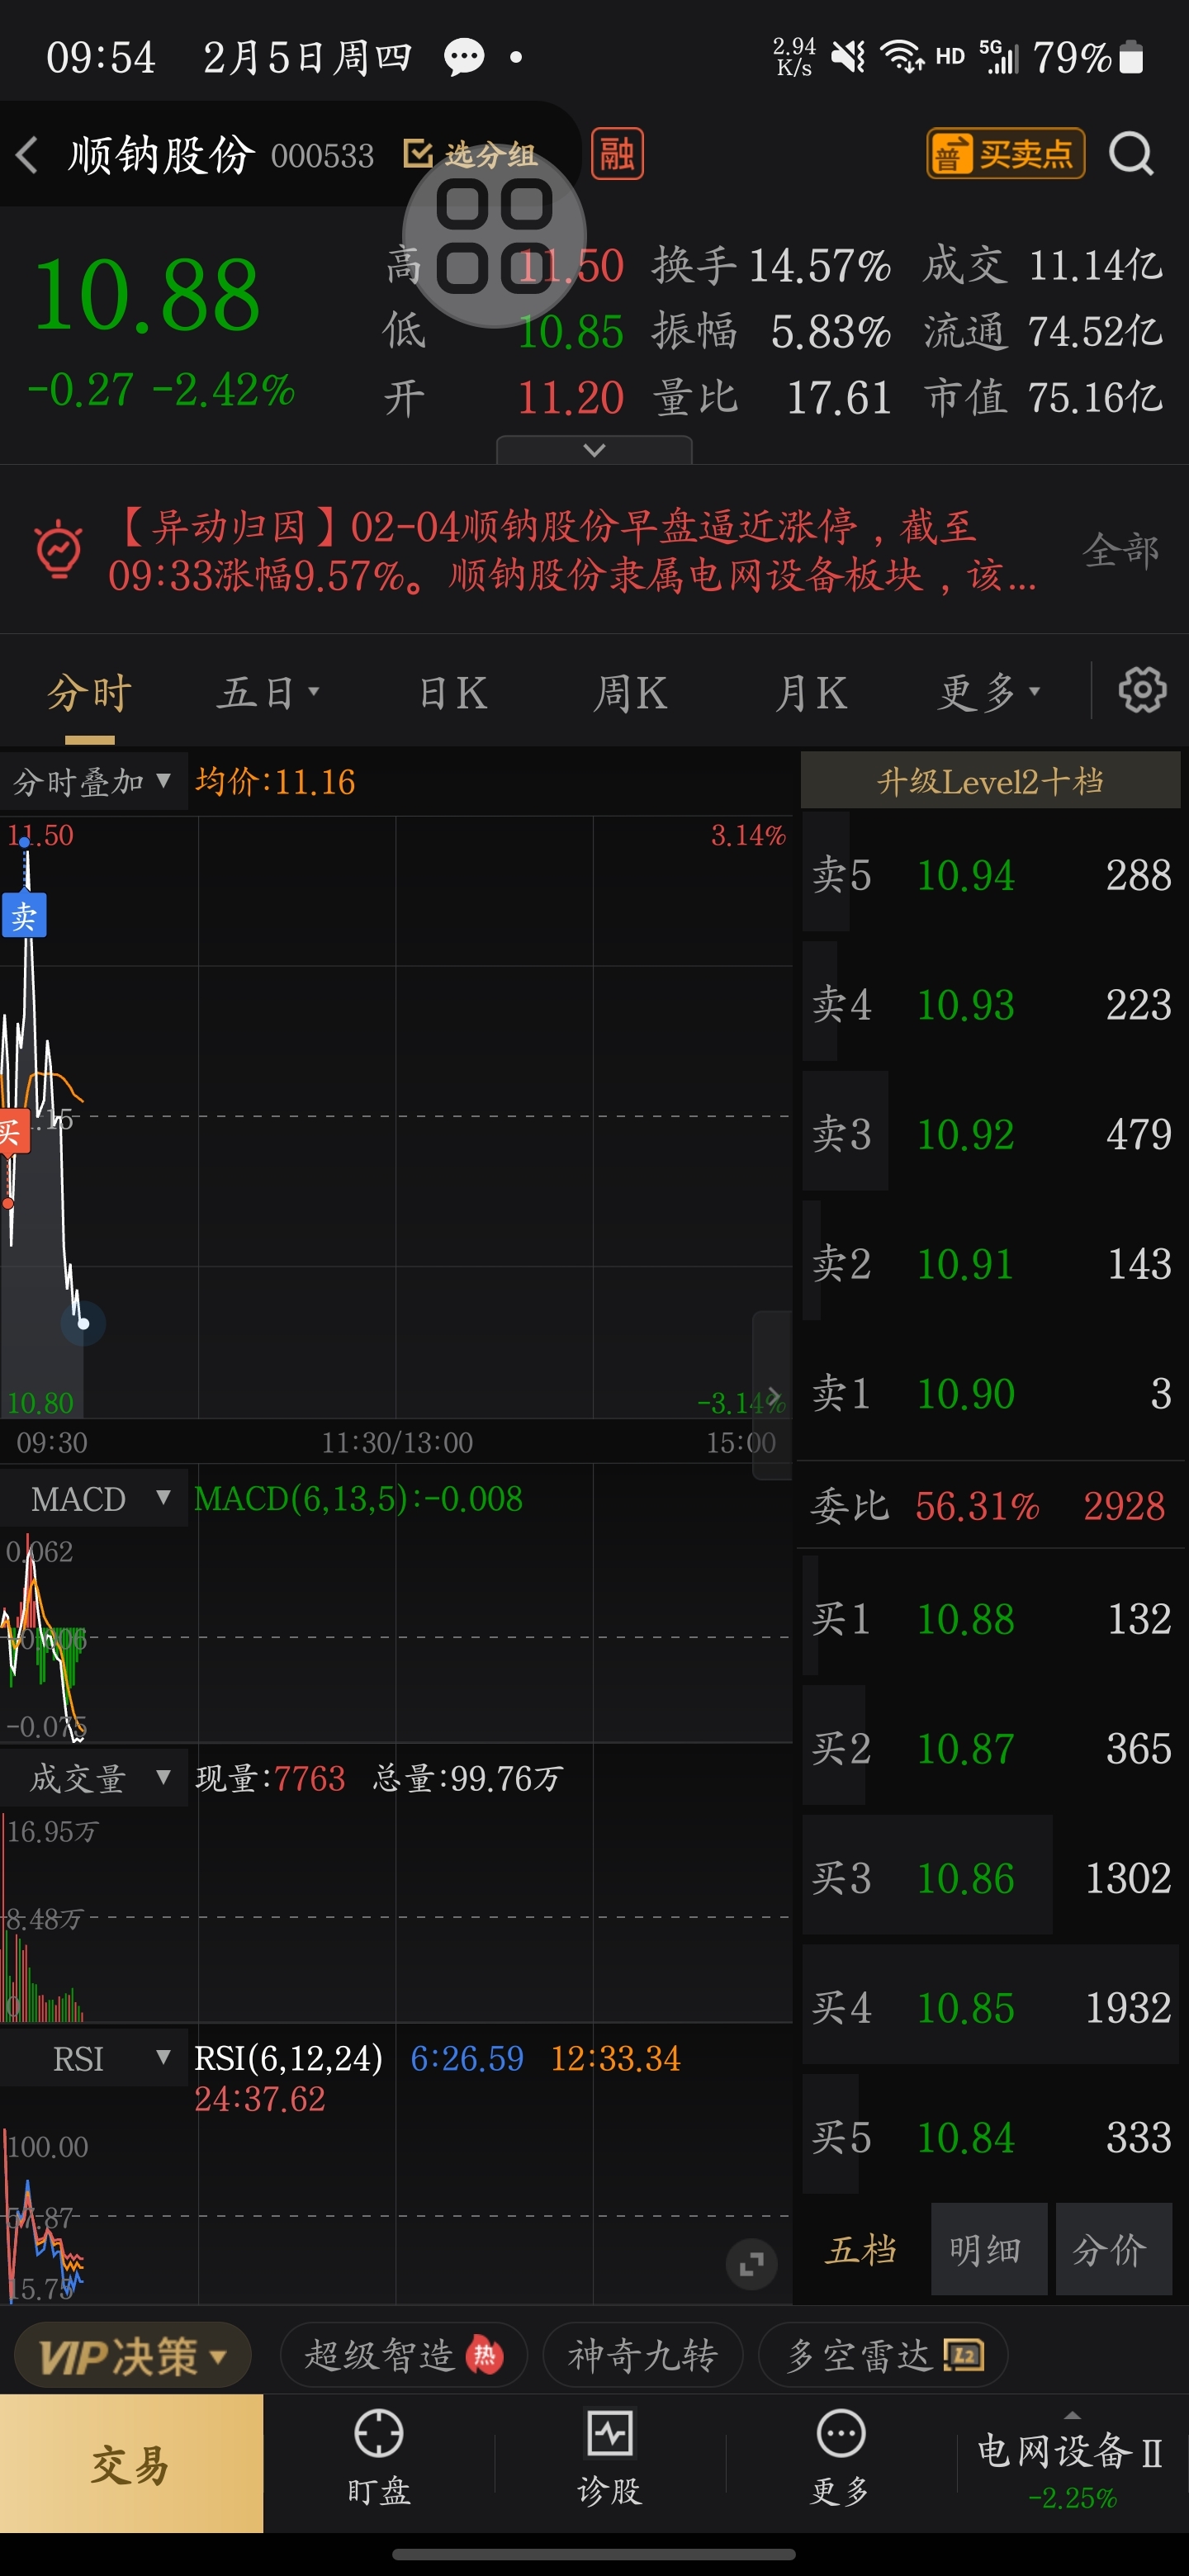The width and height of the screenshot is (1189, 2576).
Task: Open the 买卖点 buy-sell points button
Action: (x=1005, y=154)
